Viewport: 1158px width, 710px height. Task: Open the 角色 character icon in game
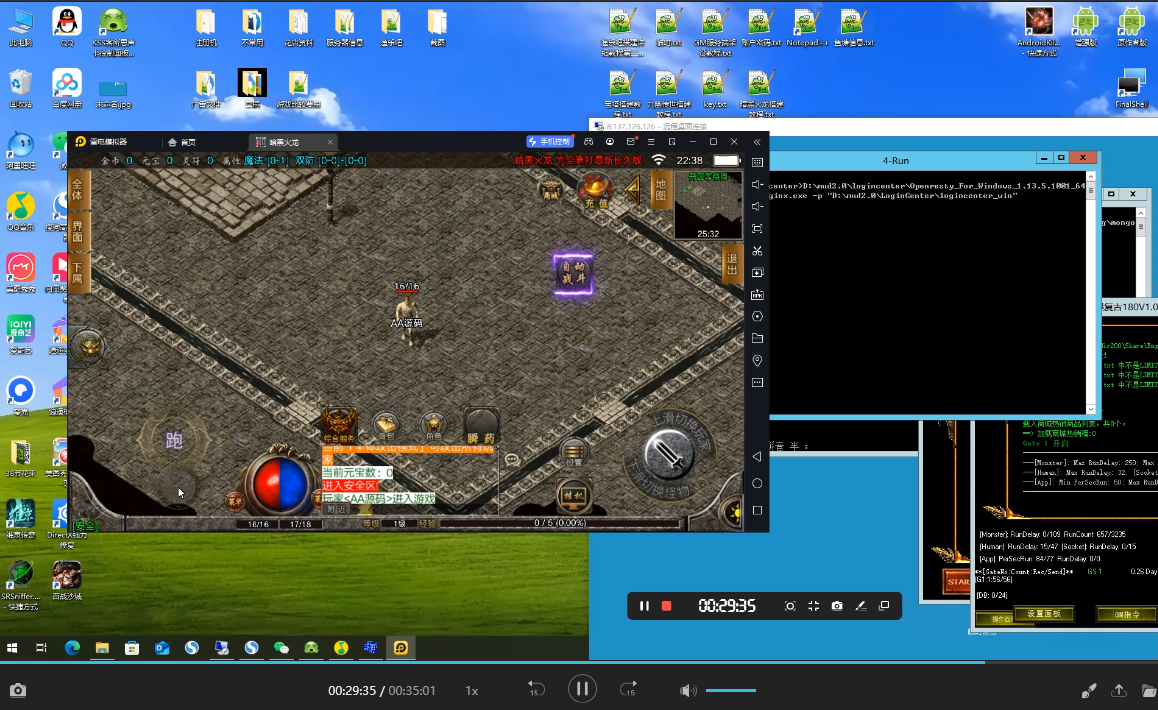coord(434,426)
